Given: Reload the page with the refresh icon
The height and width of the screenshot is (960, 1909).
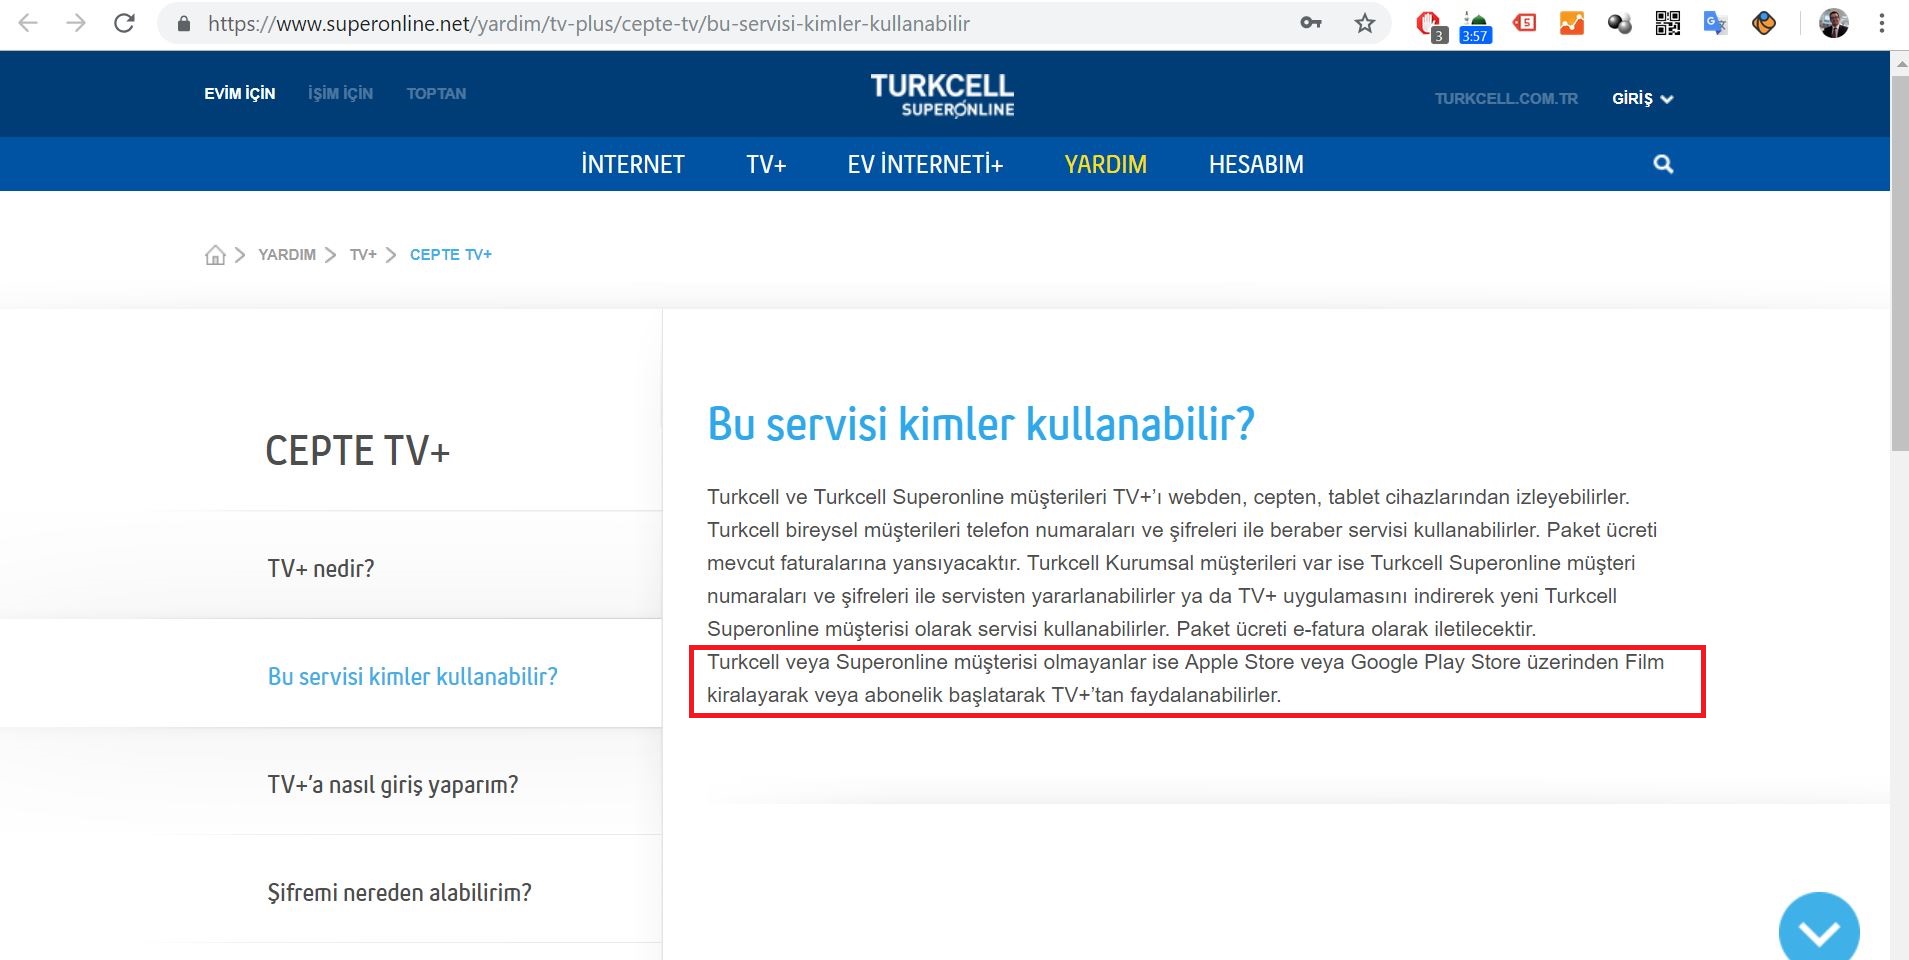Looking at the screenshot, I should [124, 23].
